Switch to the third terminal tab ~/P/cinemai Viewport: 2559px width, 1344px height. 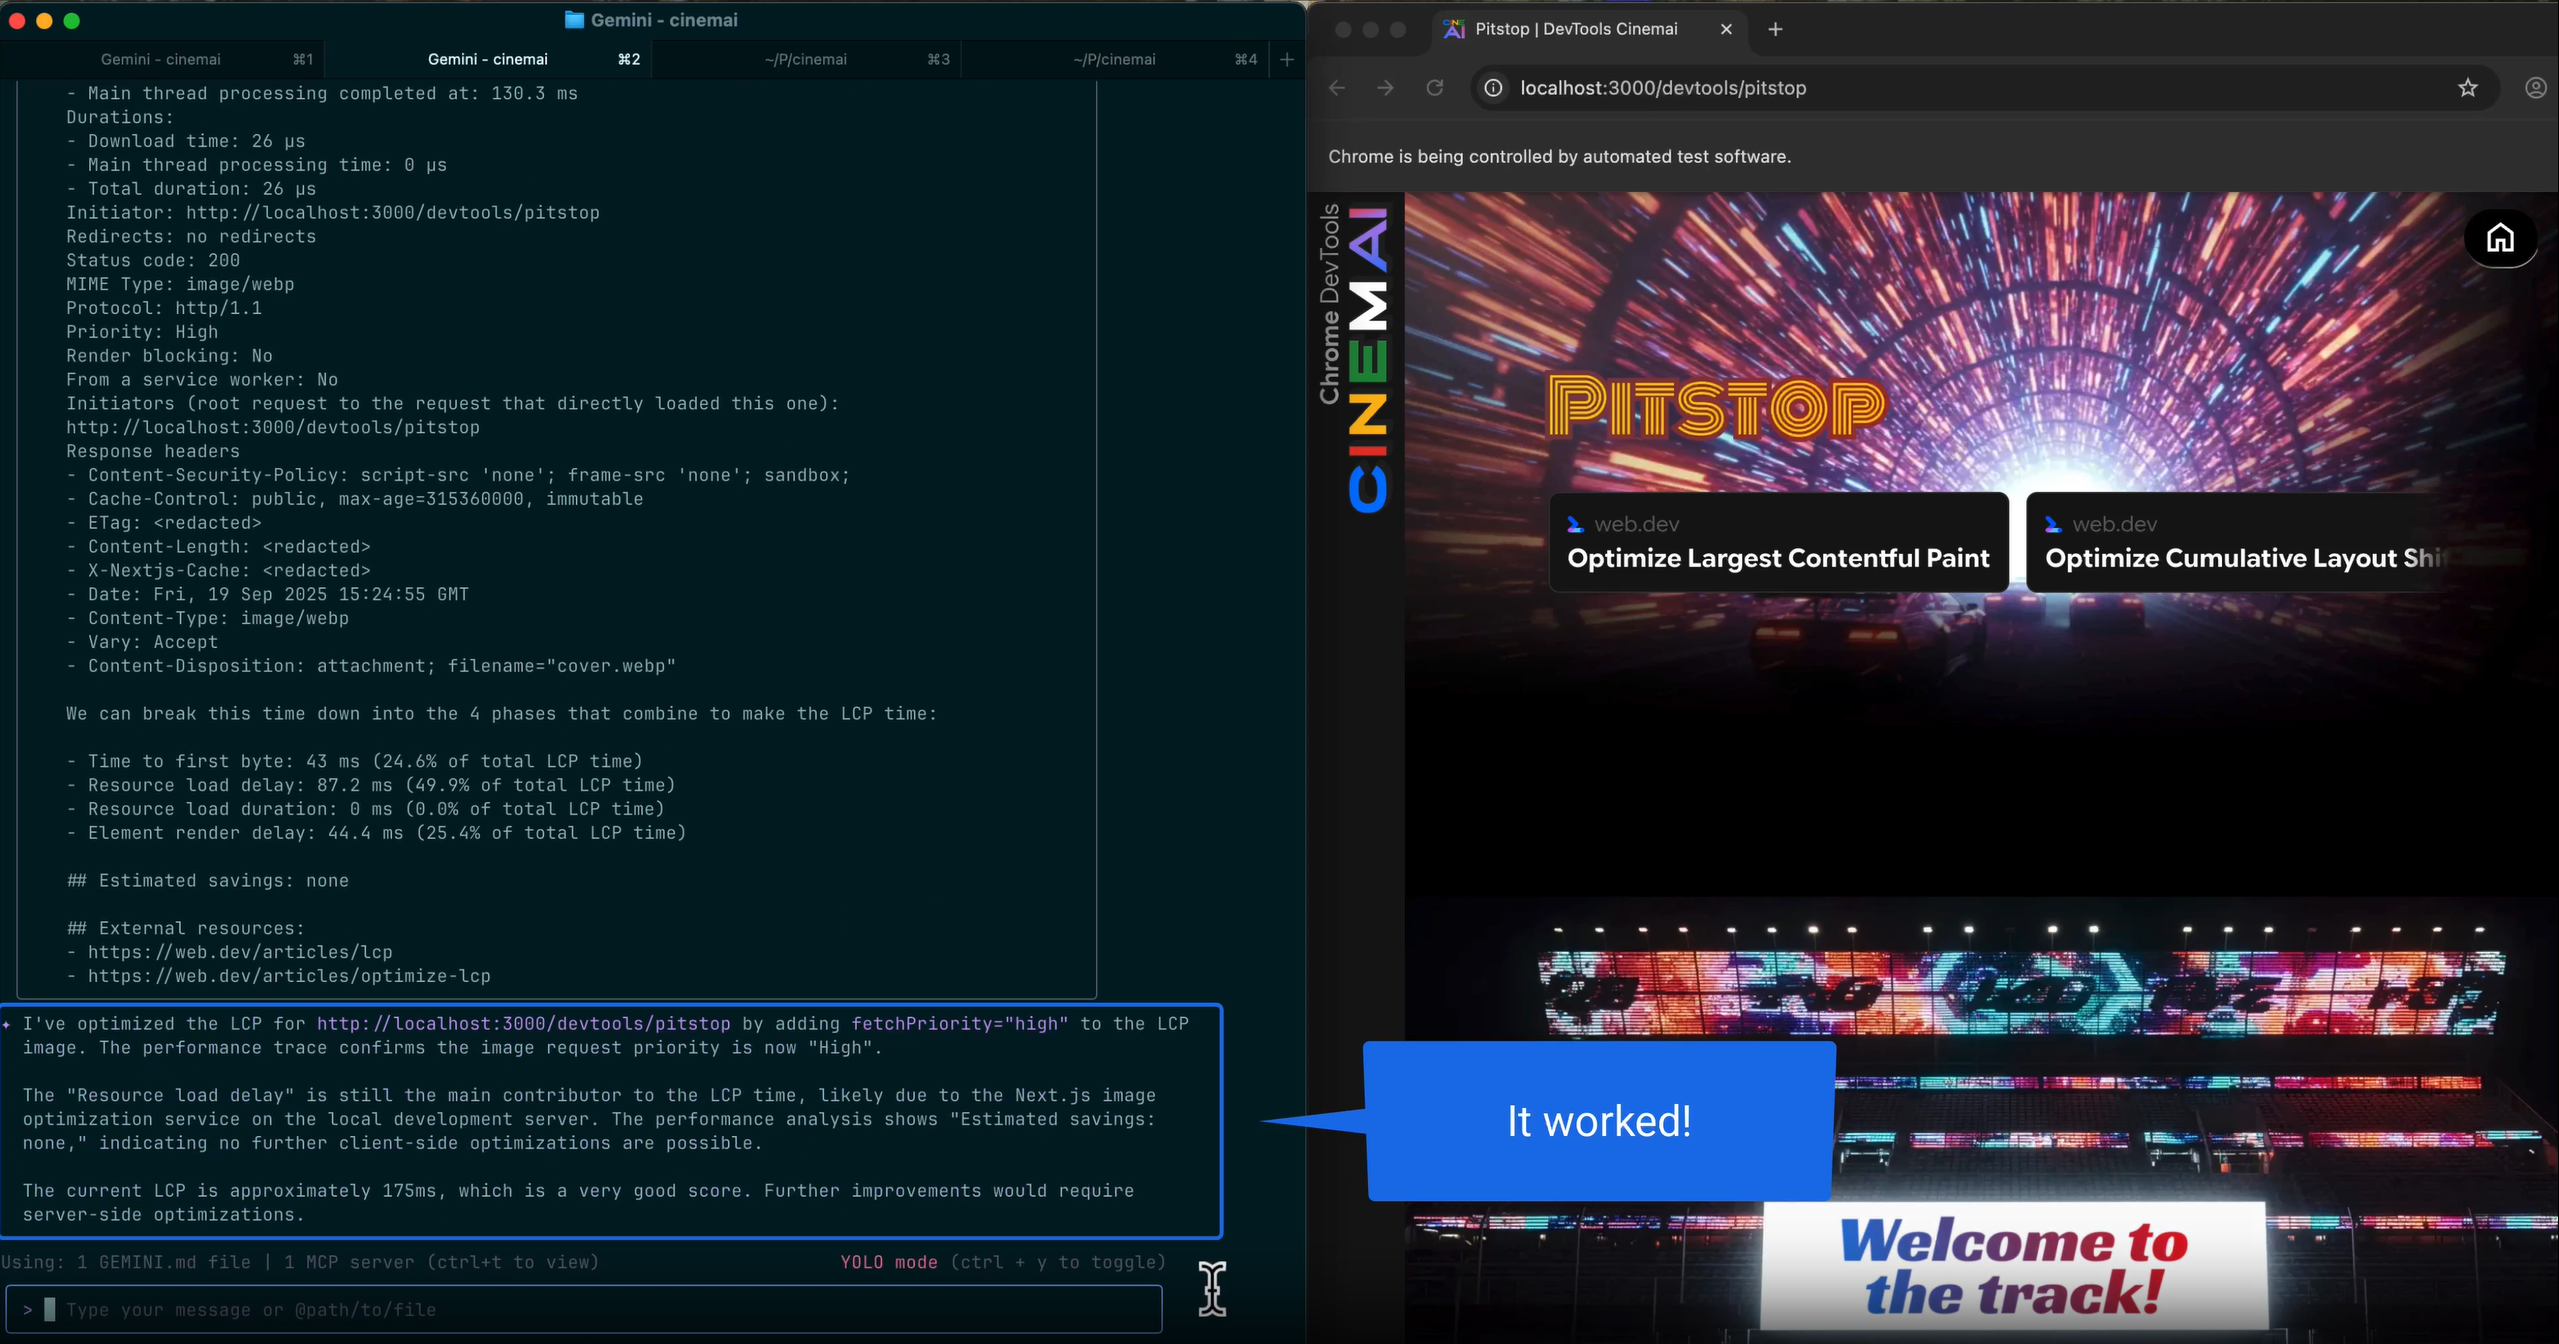coord(808,59)
